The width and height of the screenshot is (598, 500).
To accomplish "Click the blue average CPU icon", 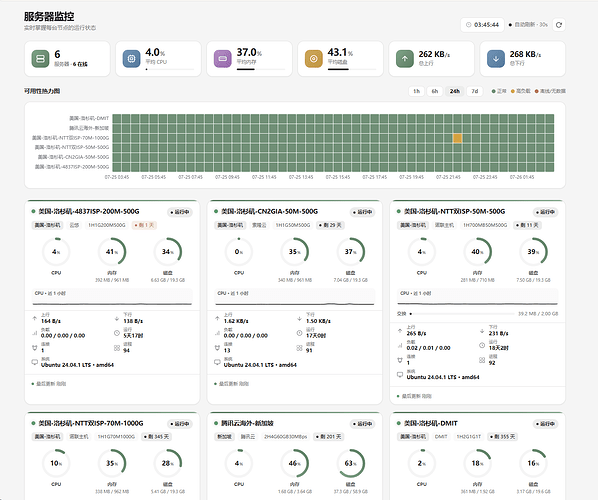I will pyautogui.click(x=132, y=59).
